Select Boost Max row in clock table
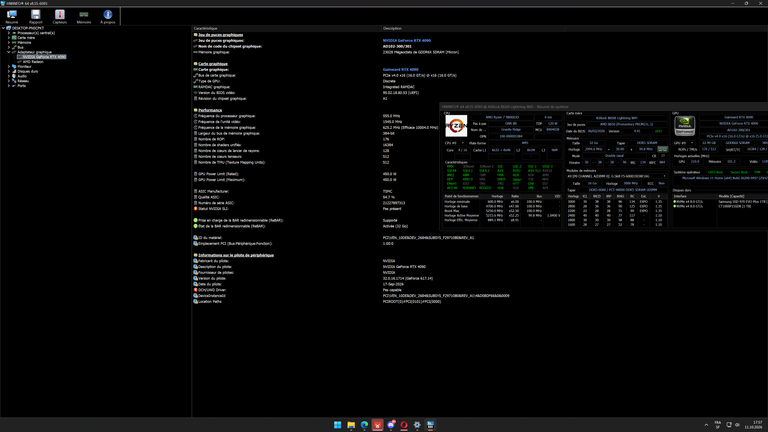The height and width of the screenshot is (432, 768). [x=503, y=211]
